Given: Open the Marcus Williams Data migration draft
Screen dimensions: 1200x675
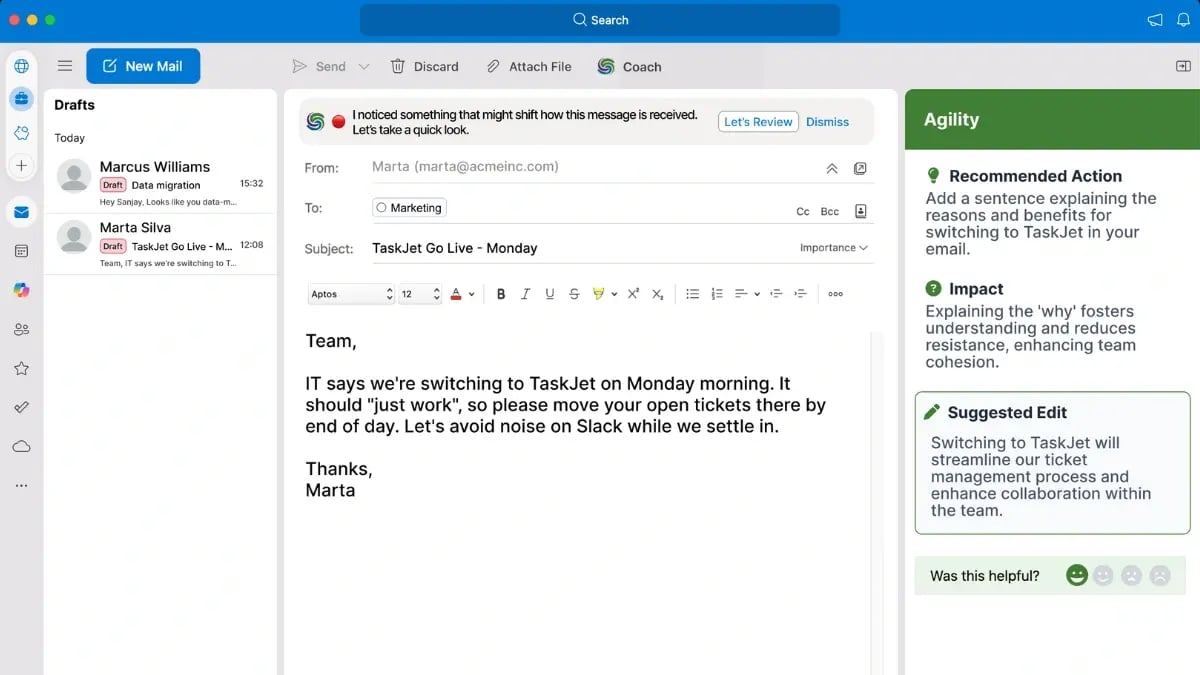Looking at the screenshot, I should click(160, 183).
